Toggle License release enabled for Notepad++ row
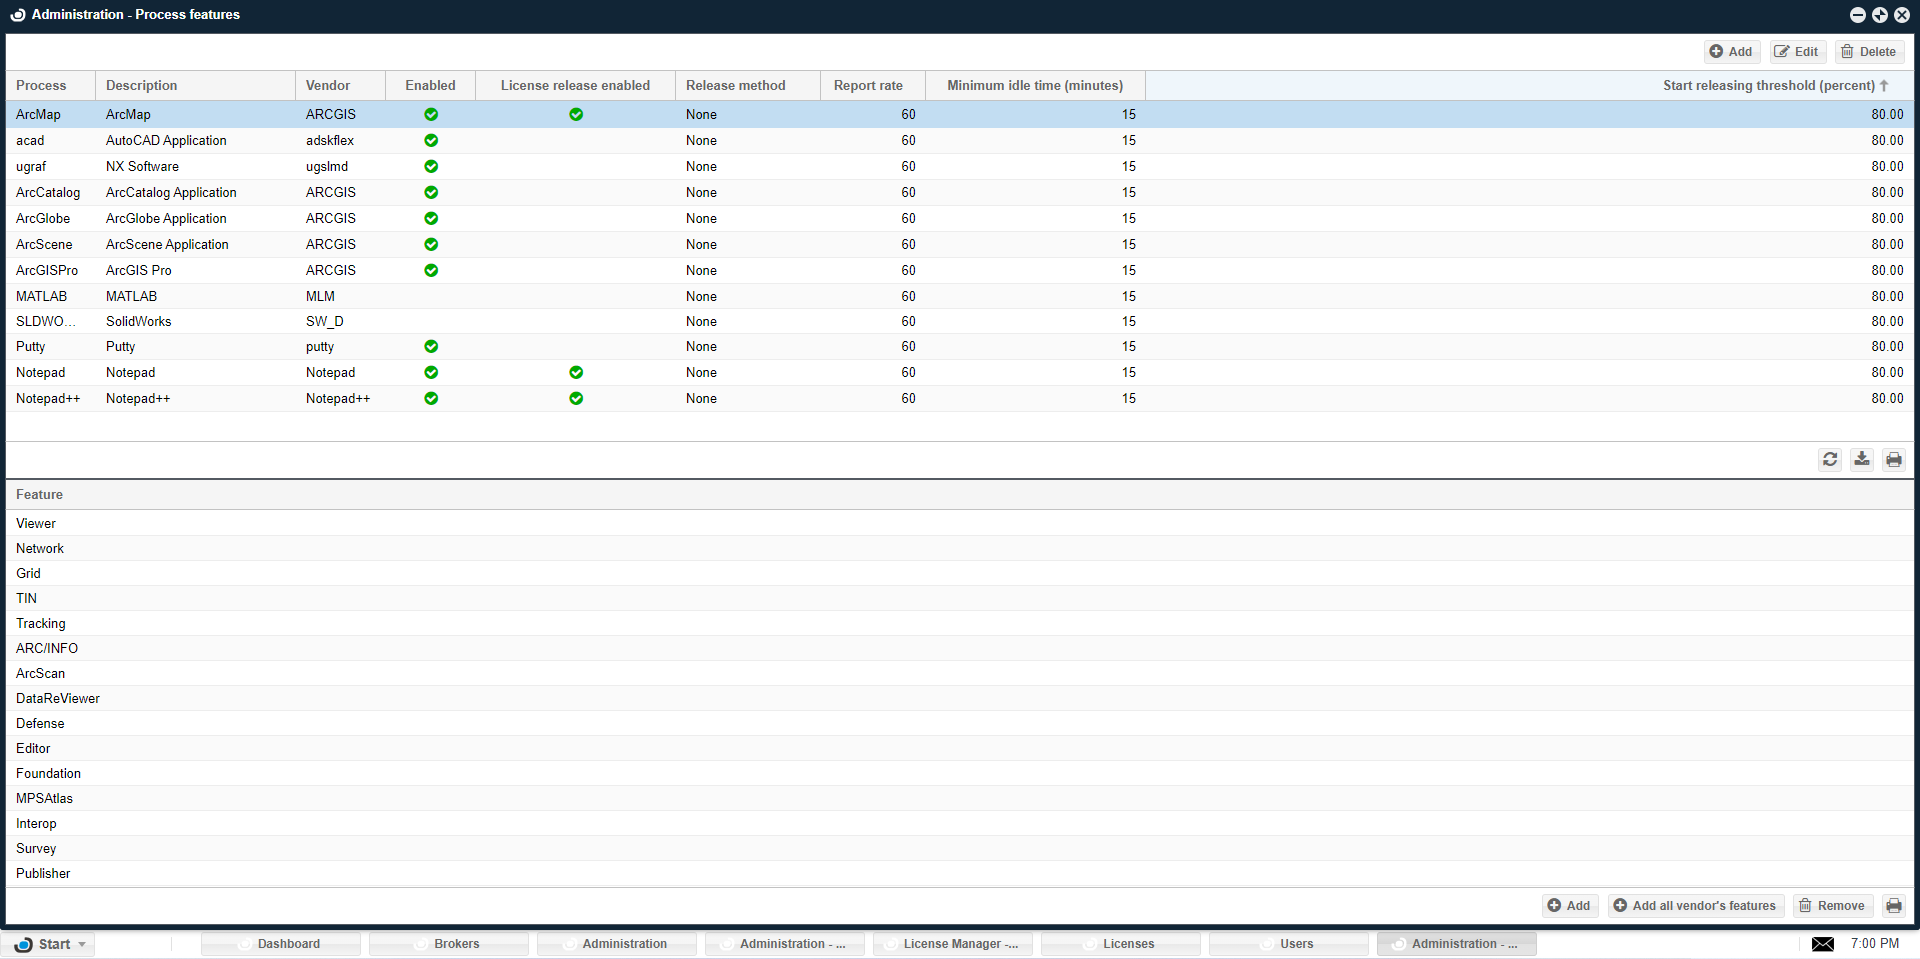This screenshot has width=1920, height=959. [x=576, y=399]
